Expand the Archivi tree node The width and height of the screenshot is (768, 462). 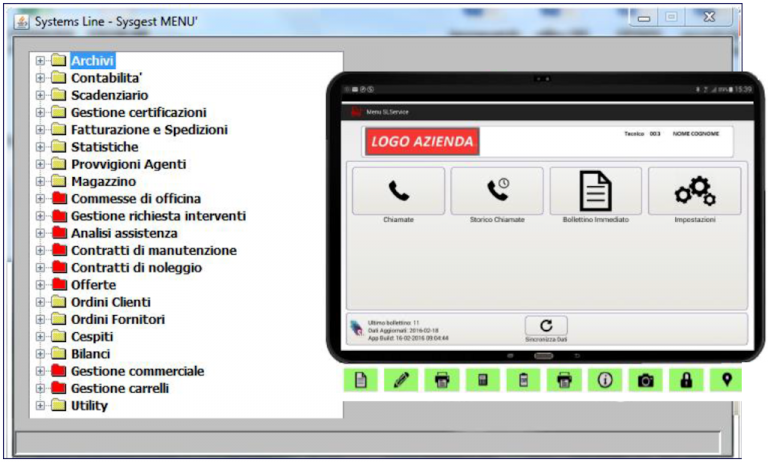(40, 61)
